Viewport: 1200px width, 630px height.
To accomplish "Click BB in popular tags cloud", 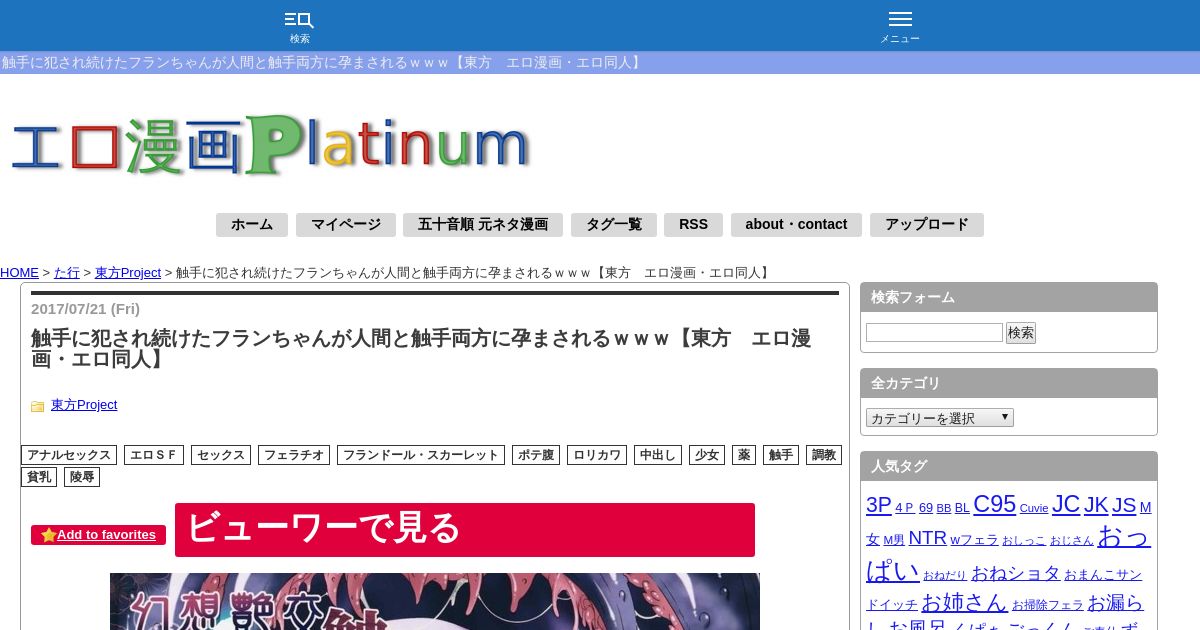I will 944,508.
